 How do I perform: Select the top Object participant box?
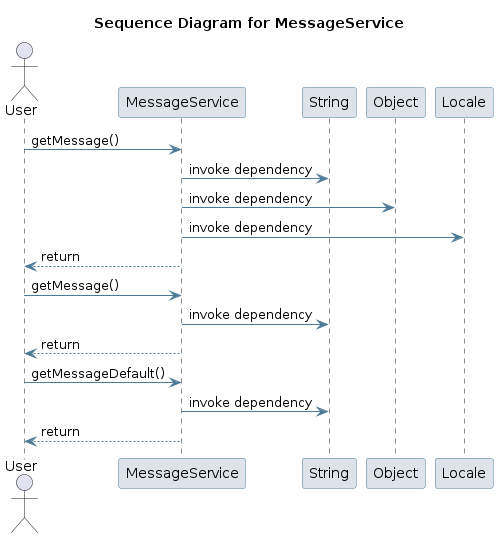[x=396, y=102]
